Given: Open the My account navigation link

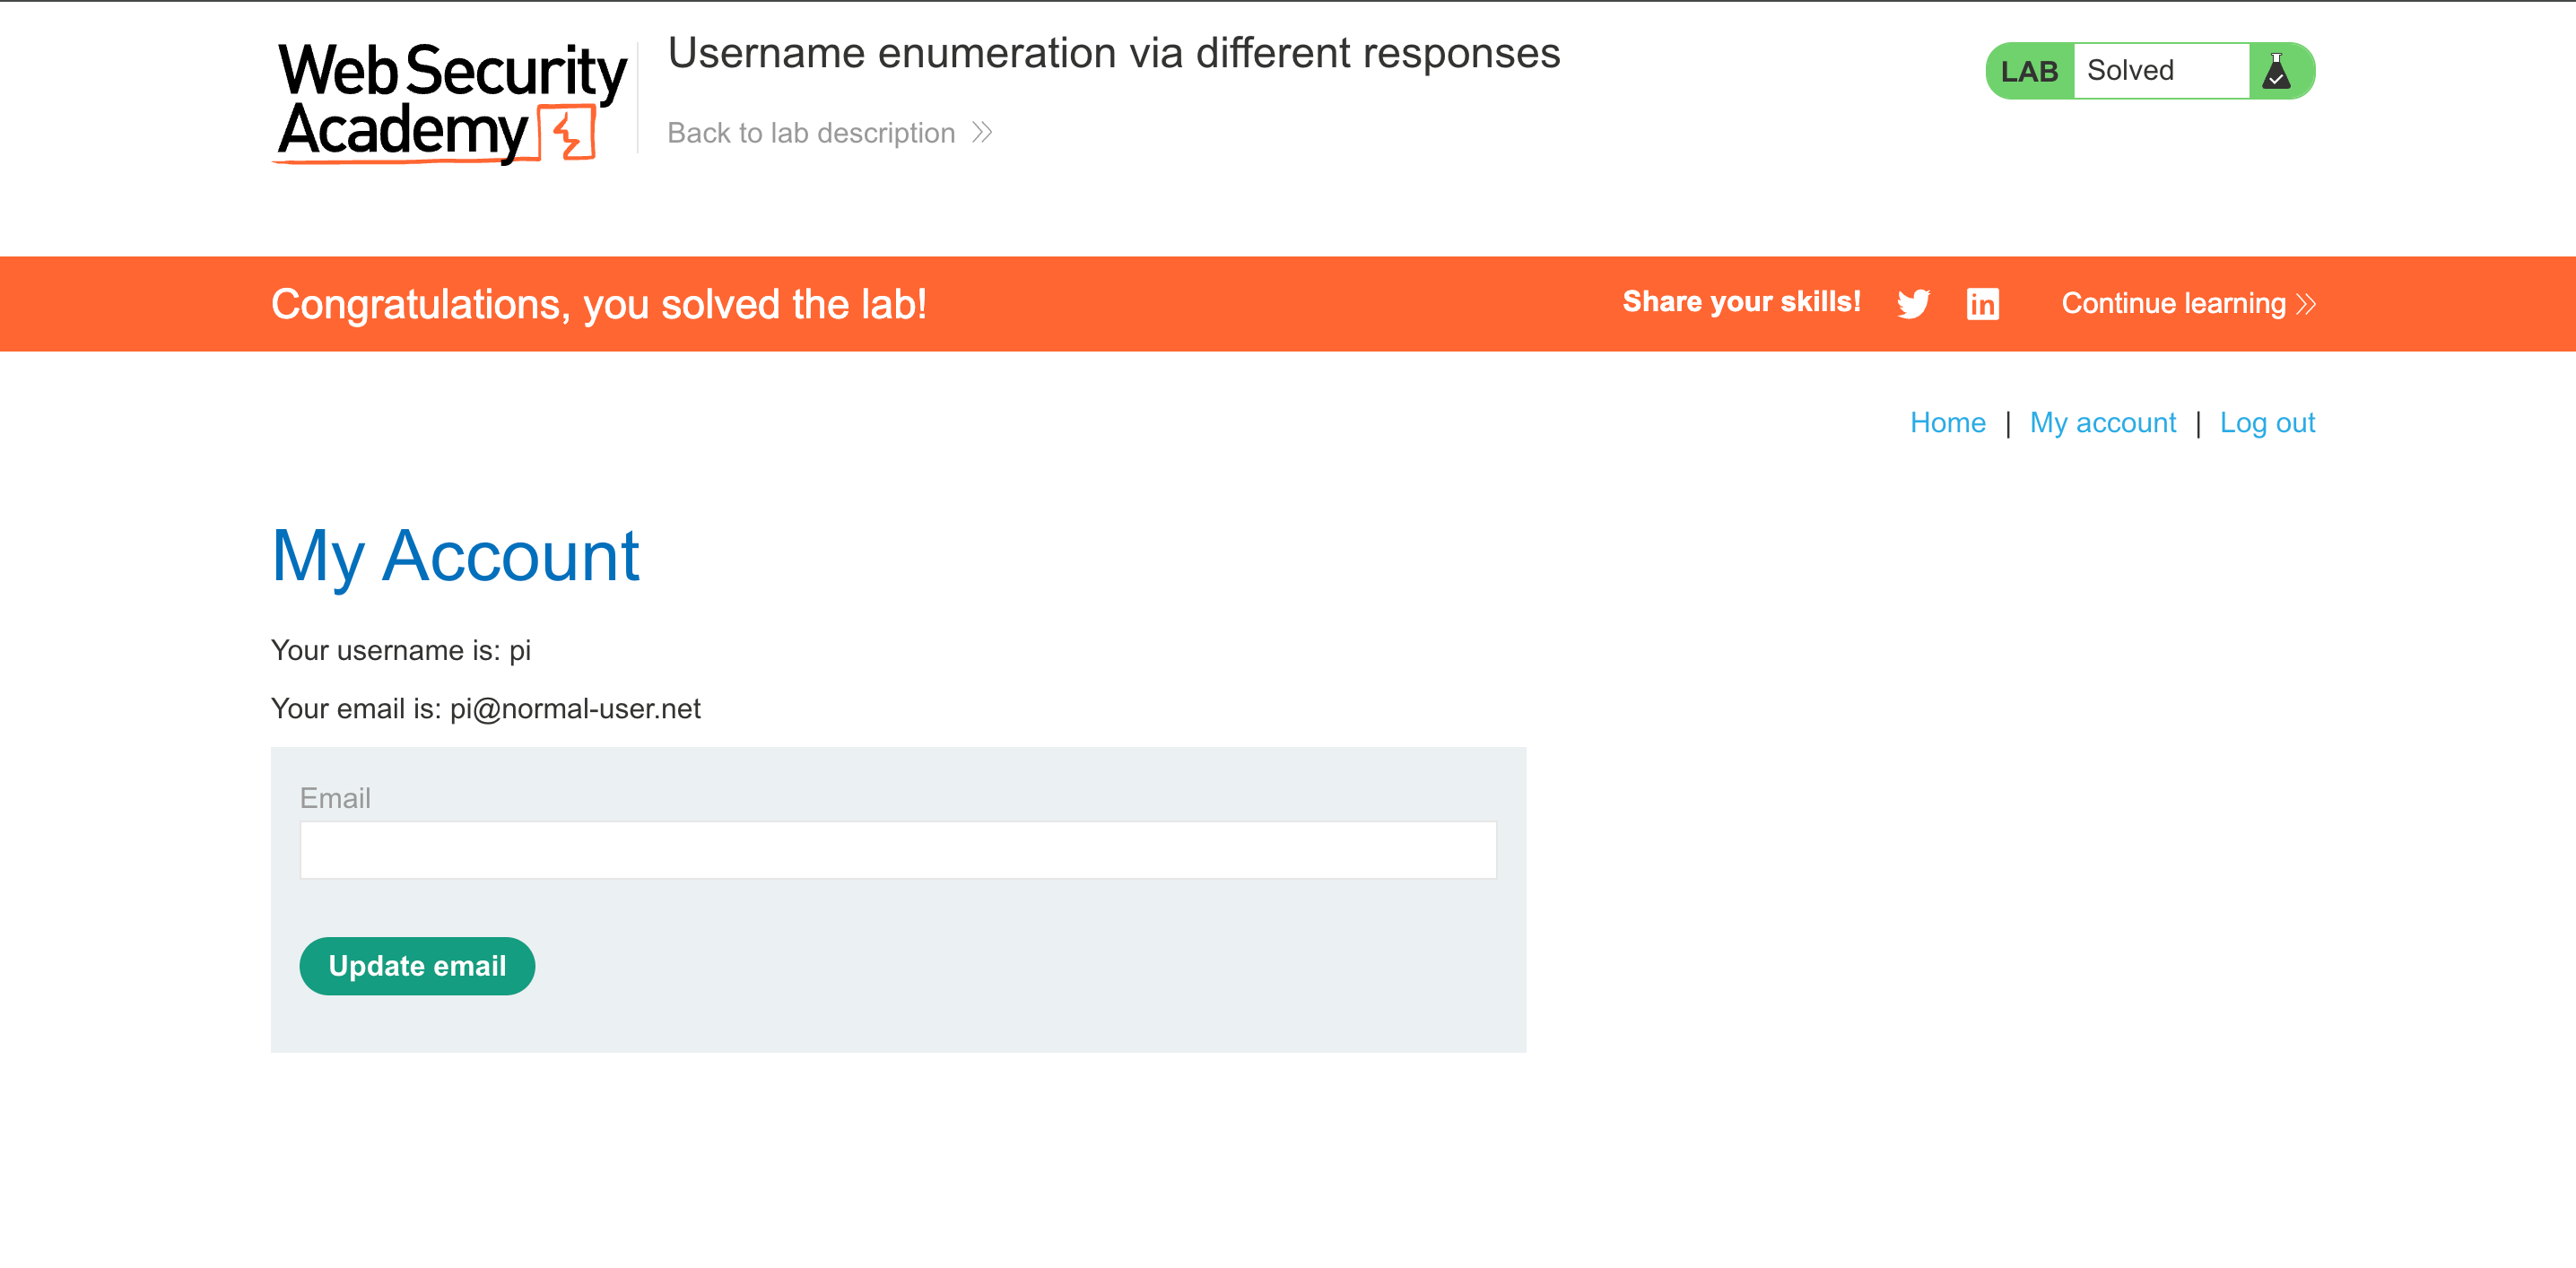Looking at the screenshot, I should 2102,423.
